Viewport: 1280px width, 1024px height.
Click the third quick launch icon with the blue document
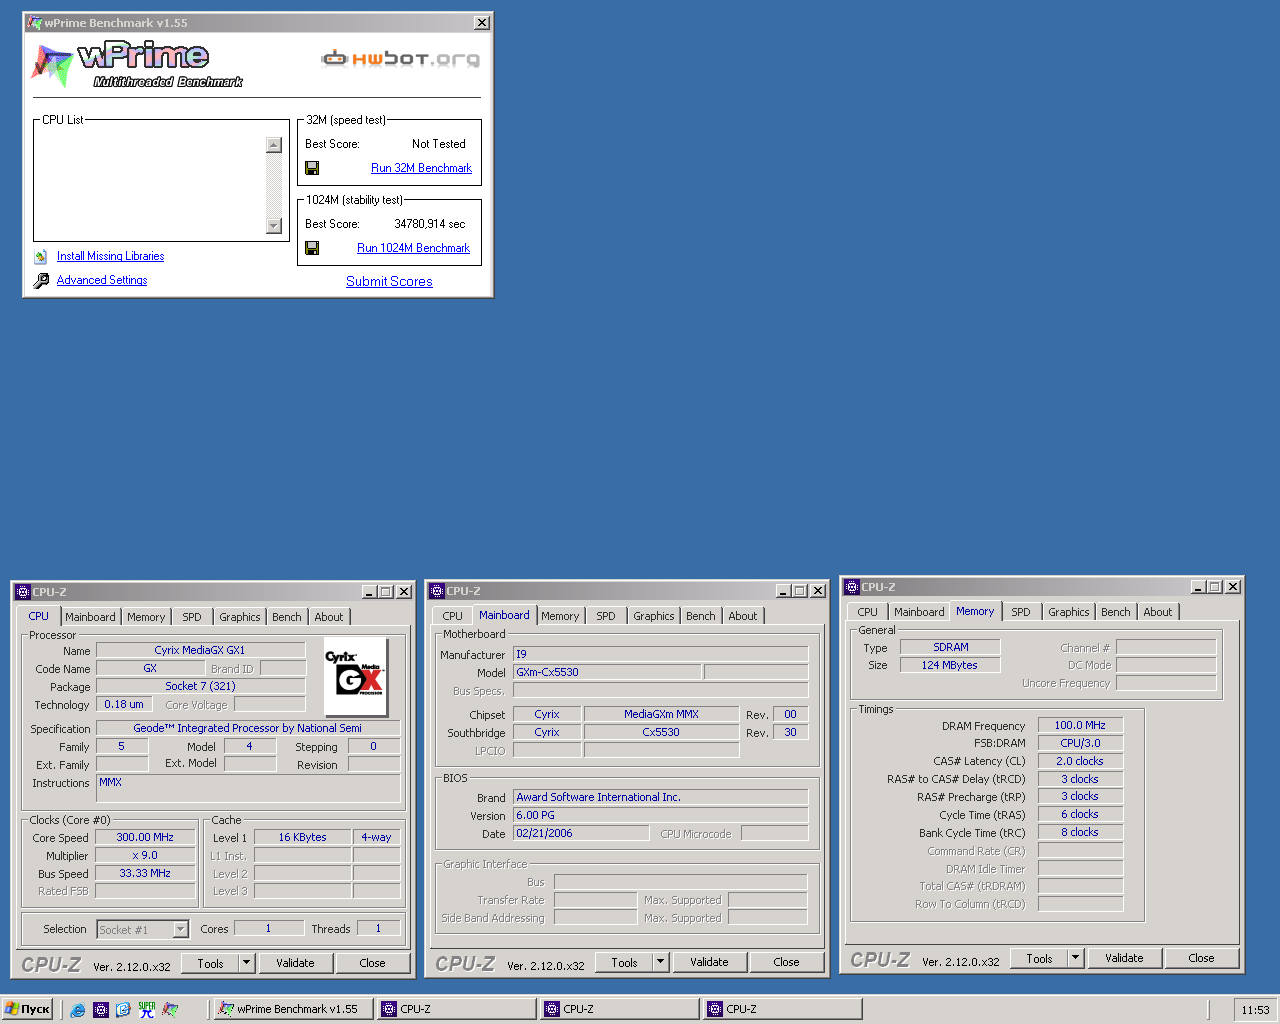point(123,1010)
